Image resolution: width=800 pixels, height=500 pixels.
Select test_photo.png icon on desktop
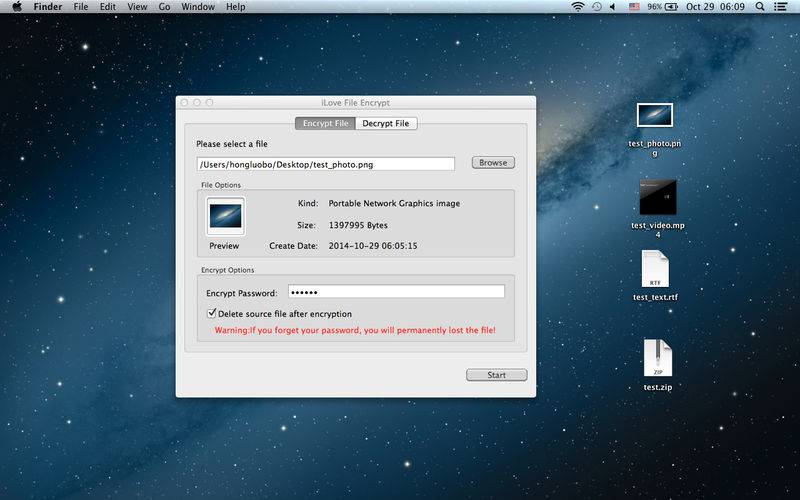(655, 115)
